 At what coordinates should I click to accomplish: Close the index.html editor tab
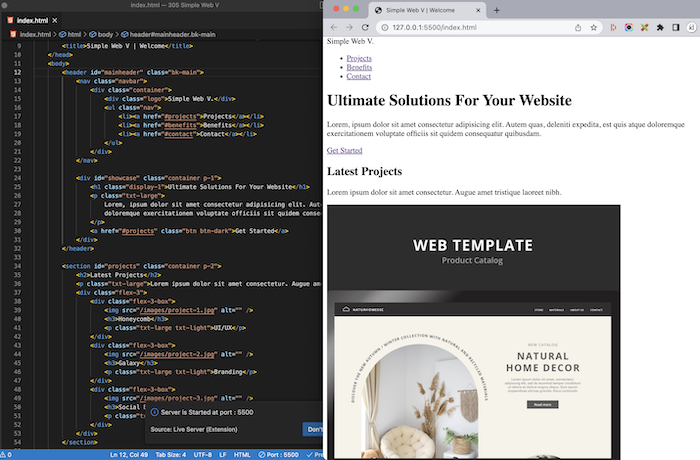54,21
